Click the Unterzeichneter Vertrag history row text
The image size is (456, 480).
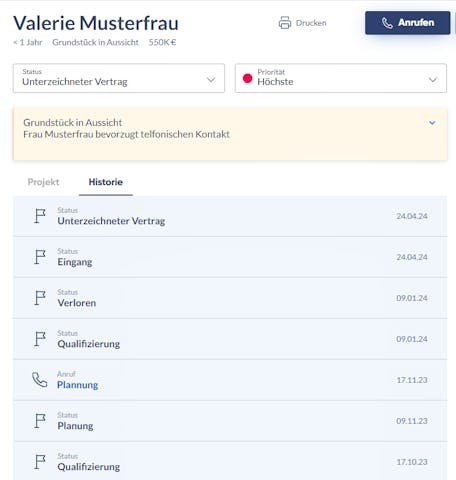click(x=111, y=221)
